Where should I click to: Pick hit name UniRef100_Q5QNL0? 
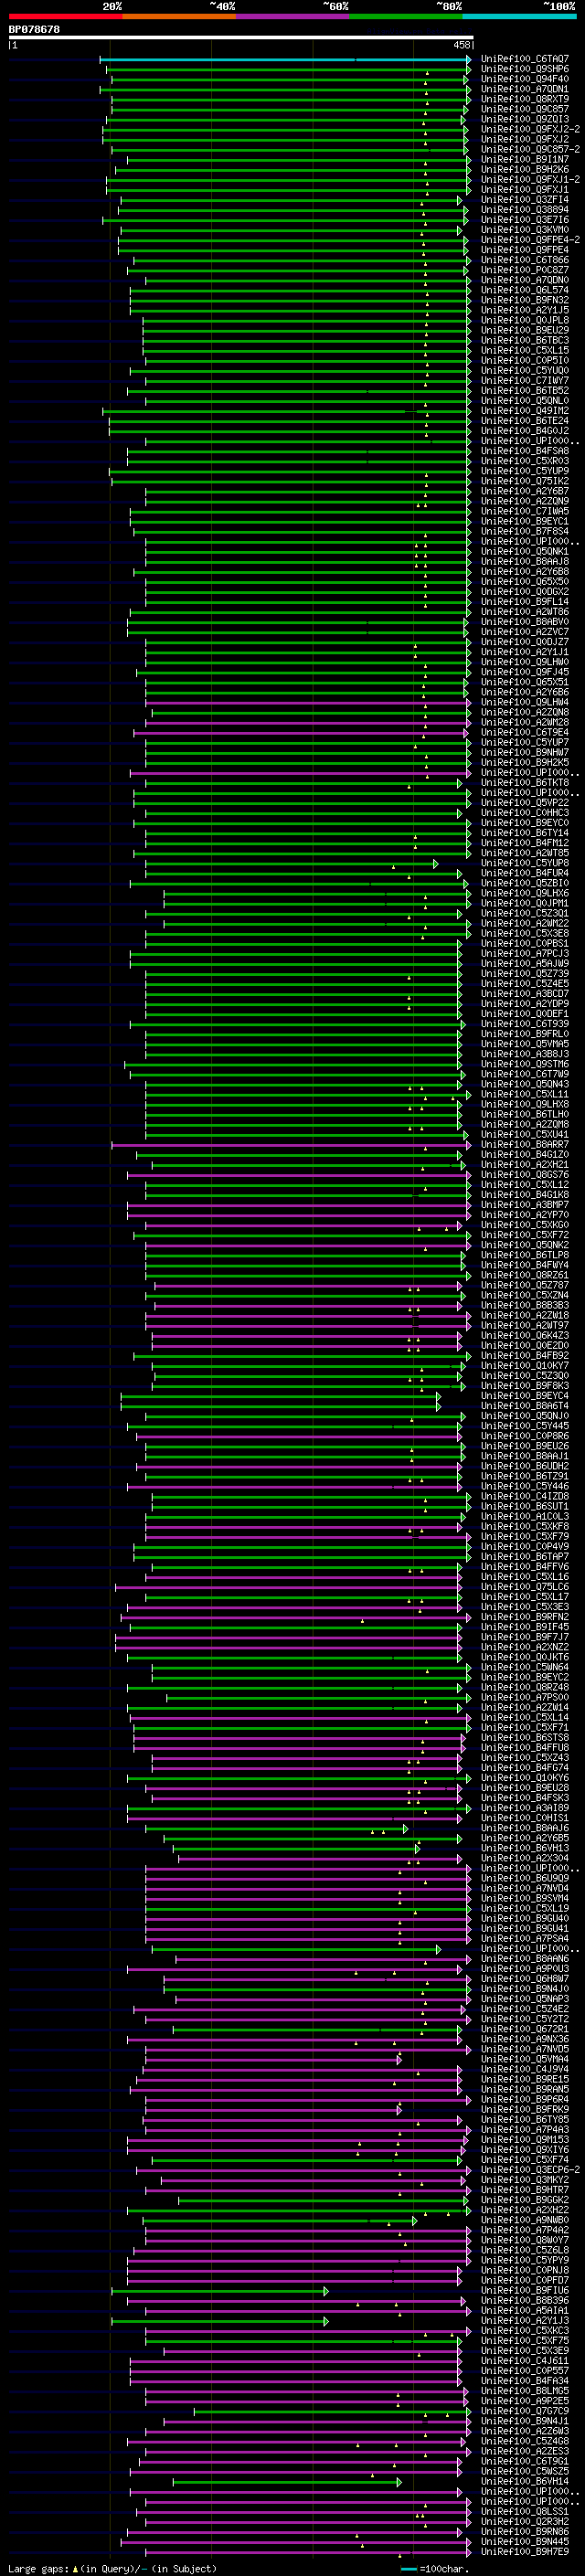524,401
